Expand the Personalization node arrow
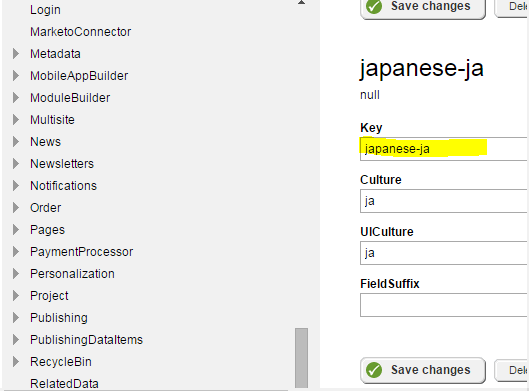 pyautogui.click(x=16, y=274)
